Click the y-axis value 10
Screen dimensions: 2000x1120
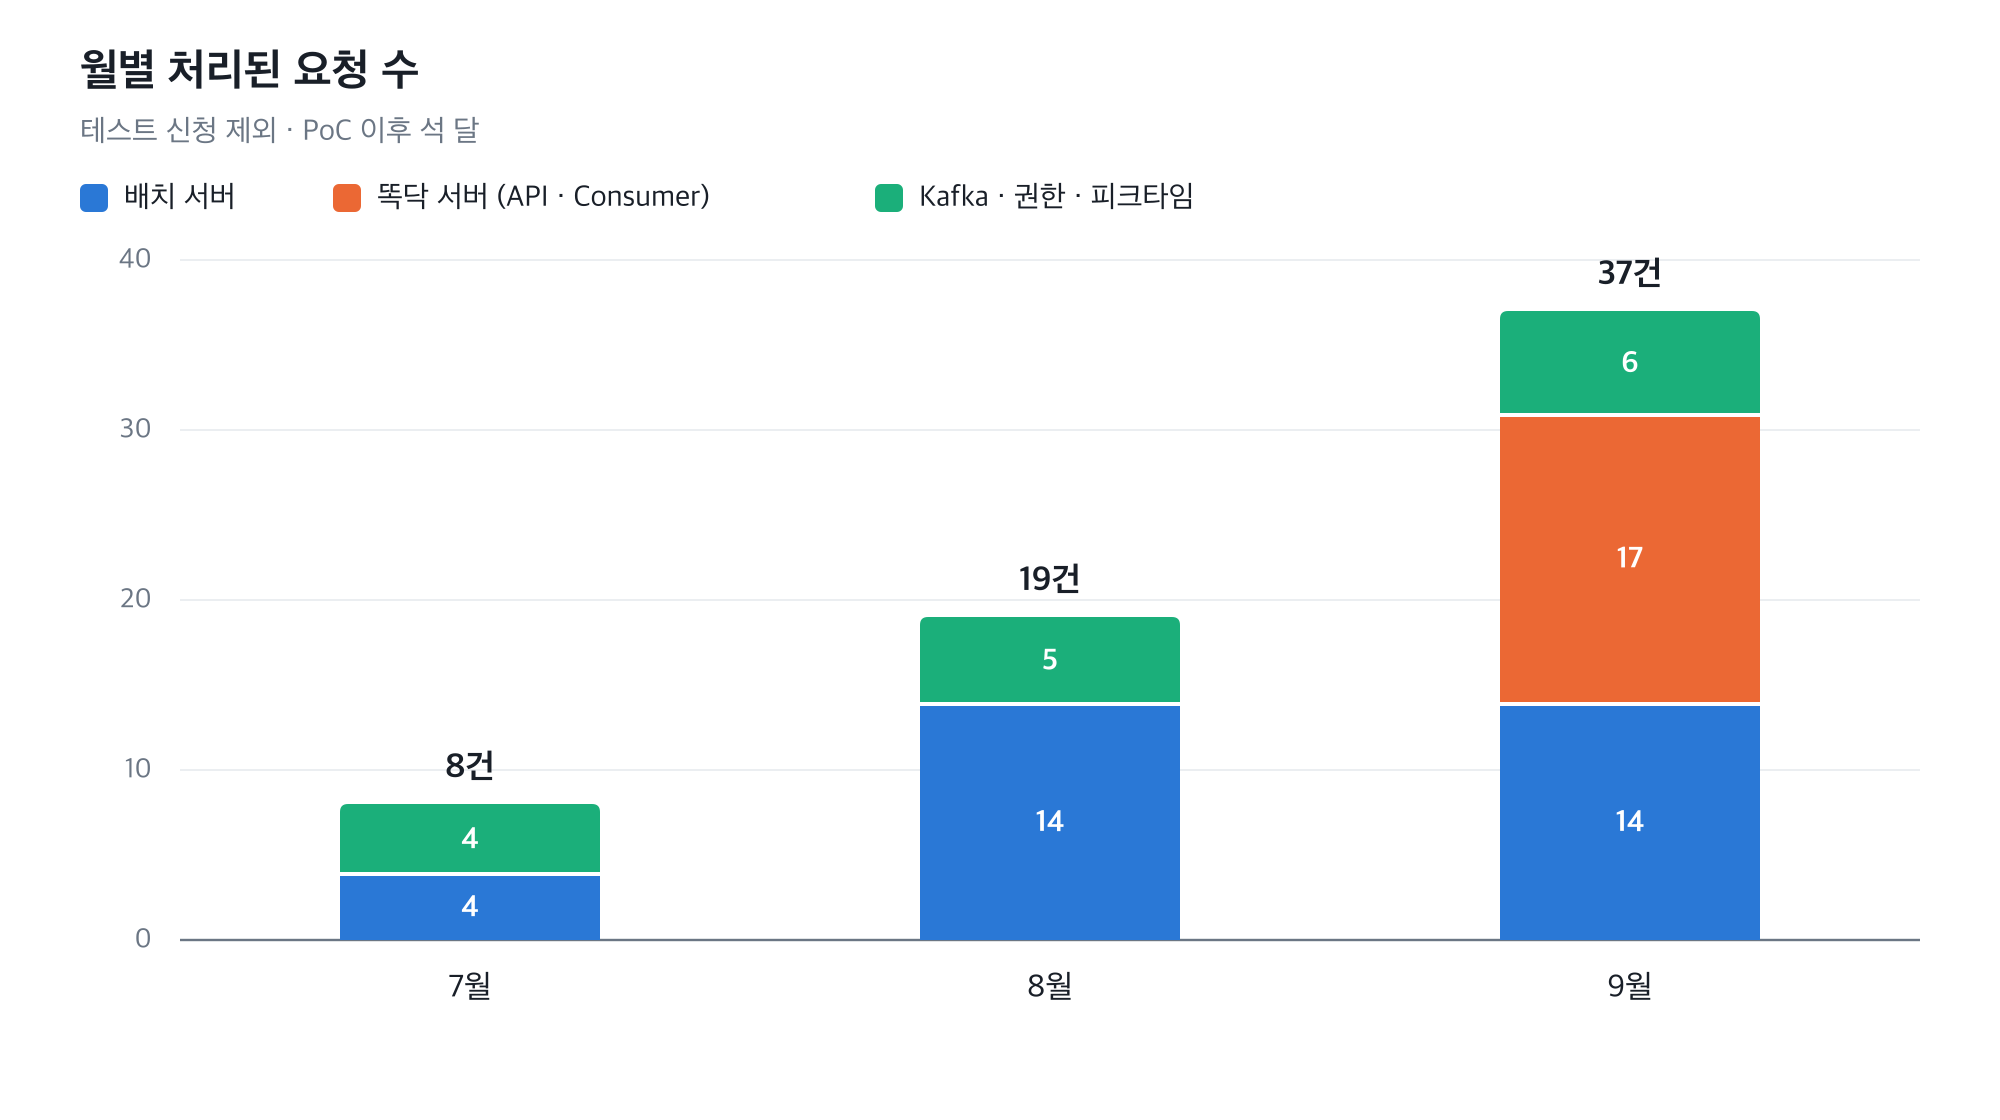tap(137, 769)
